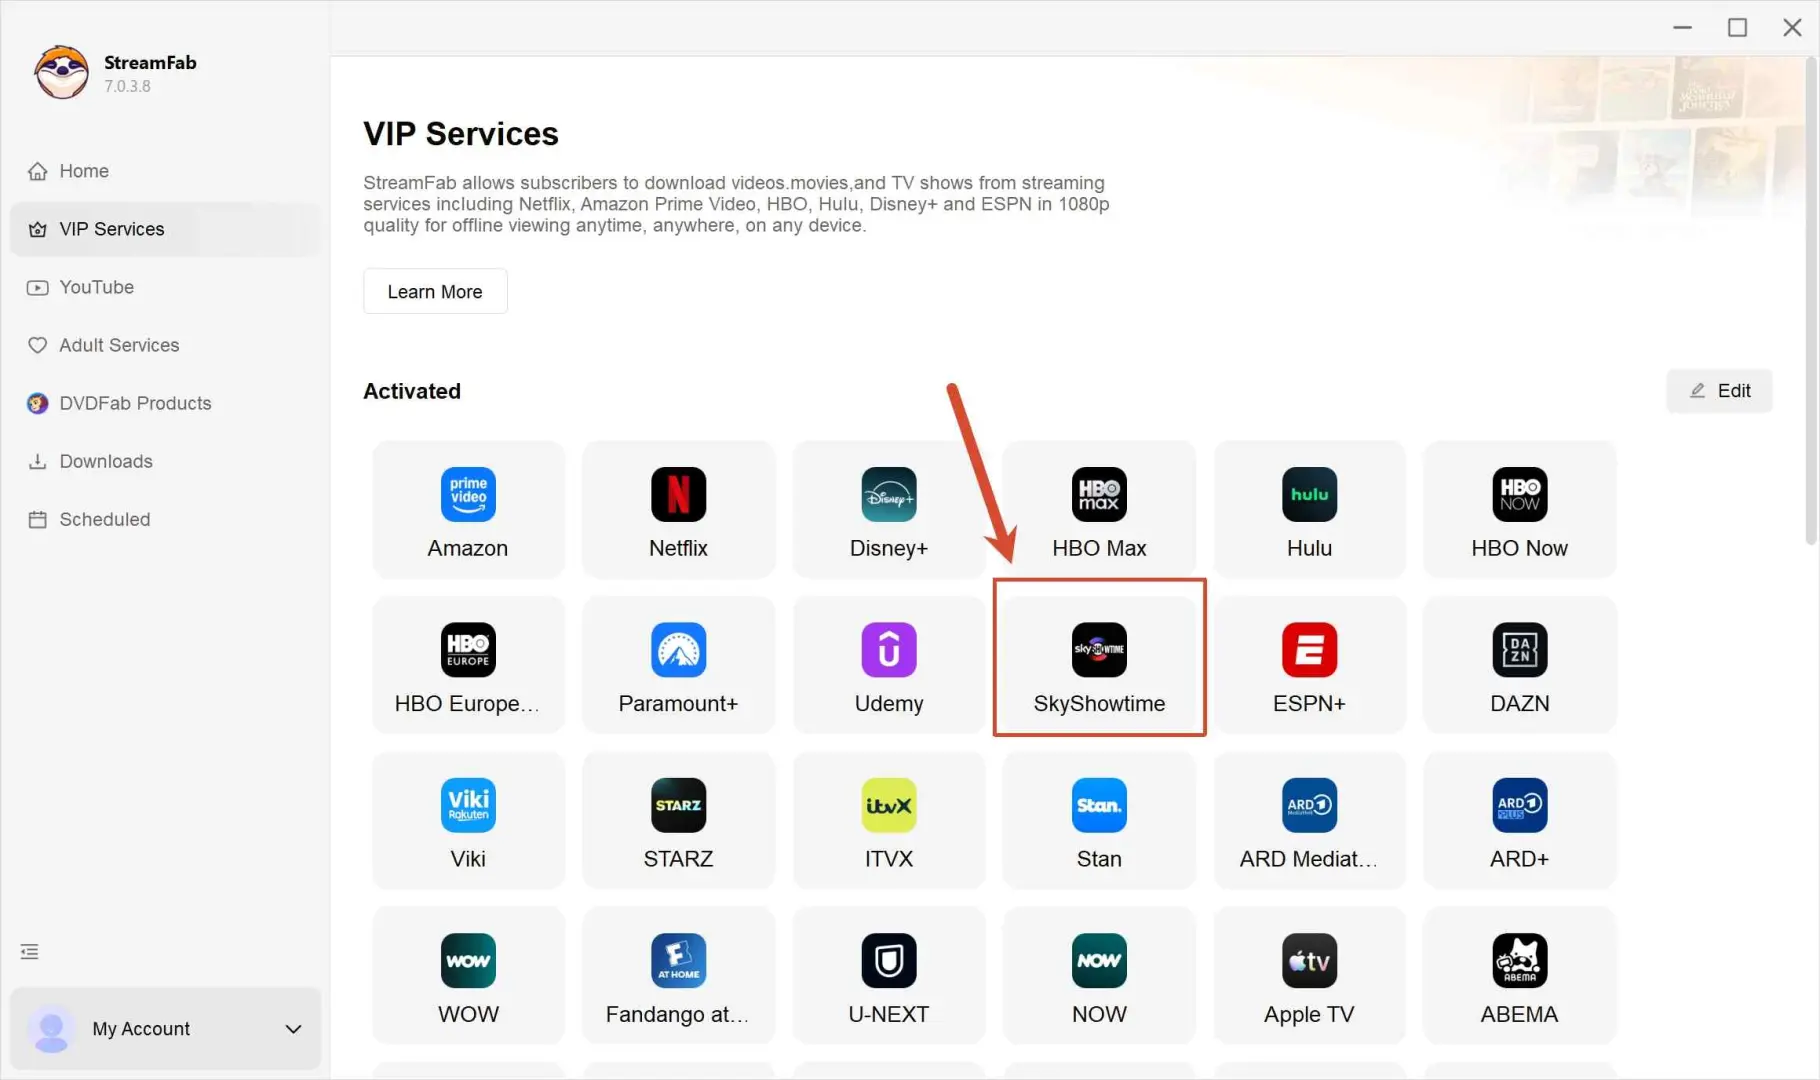This screenshot has height=1080, width=1820.
Task: Open the Fandango at Home tile
Action: 678,975
